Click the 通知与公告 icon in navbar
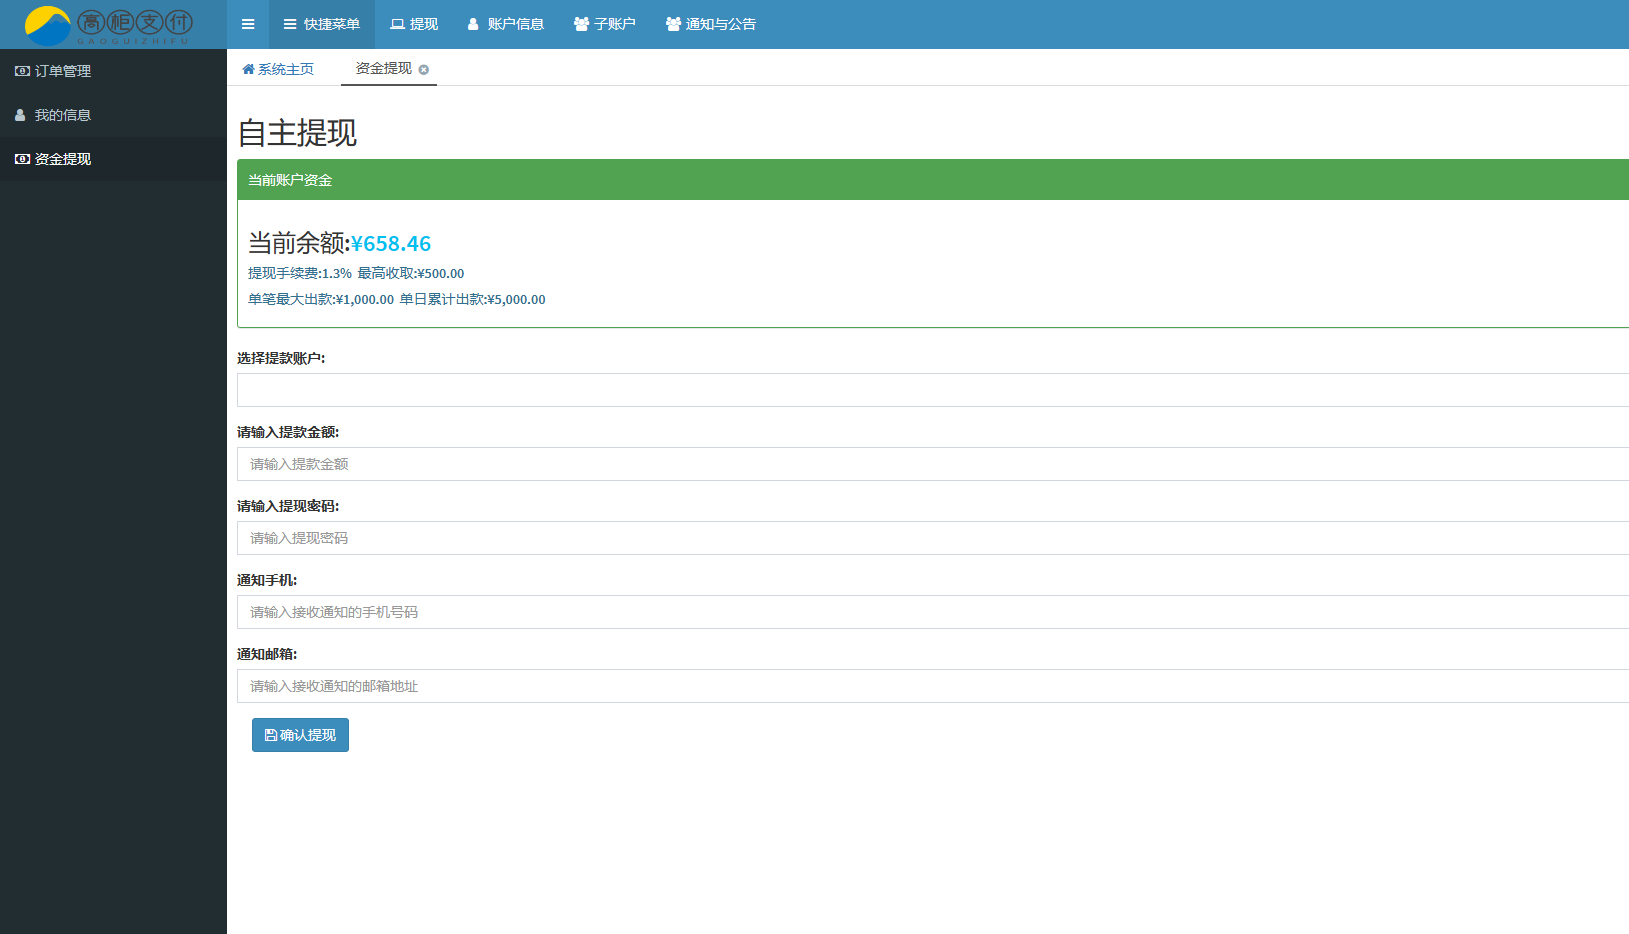Screen dimensions: 1629x934 [x=673, y=24]
